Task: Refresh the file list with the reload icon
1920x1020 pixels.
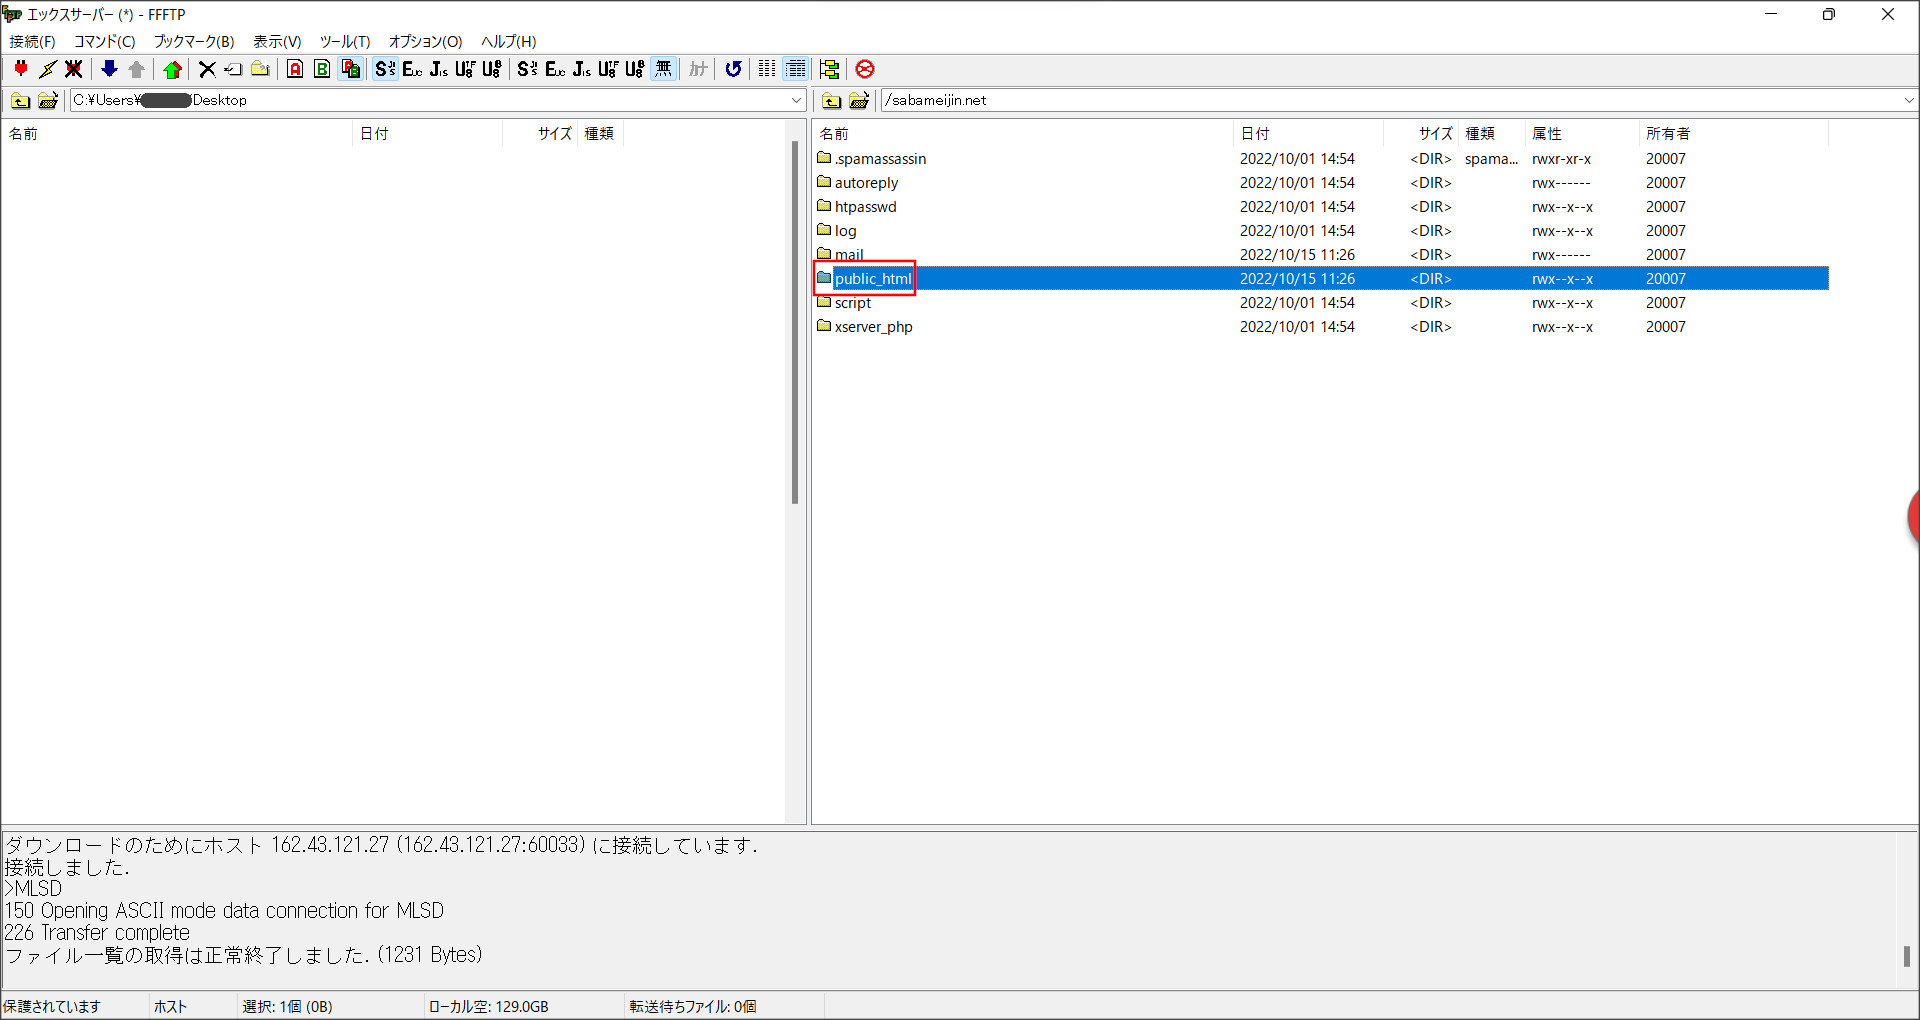Action: point(733,69)
